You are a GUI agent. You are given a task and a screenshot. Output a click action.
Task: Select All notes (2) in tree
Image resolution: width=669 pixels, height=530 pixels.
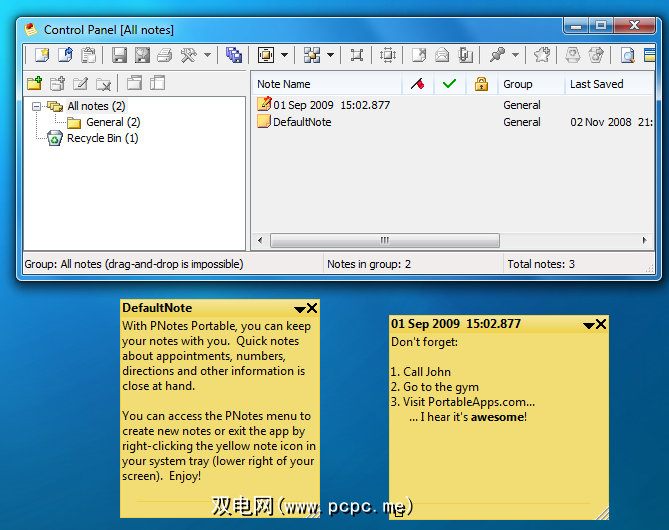click(96, 106)
